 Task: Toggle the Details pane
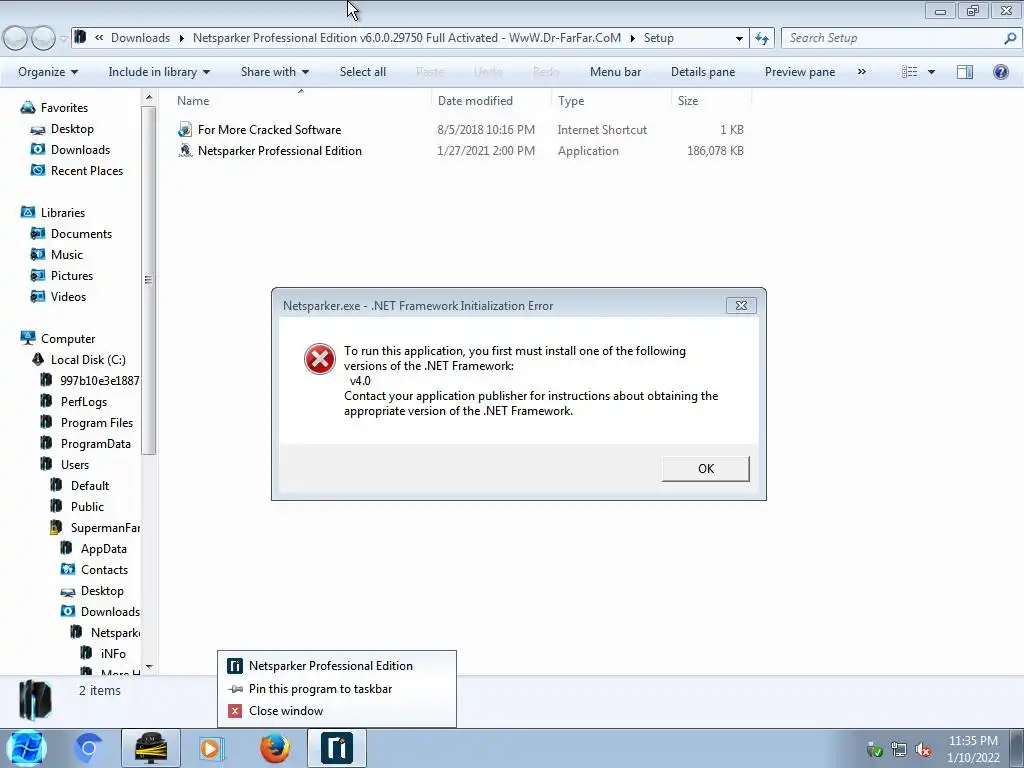703,72
